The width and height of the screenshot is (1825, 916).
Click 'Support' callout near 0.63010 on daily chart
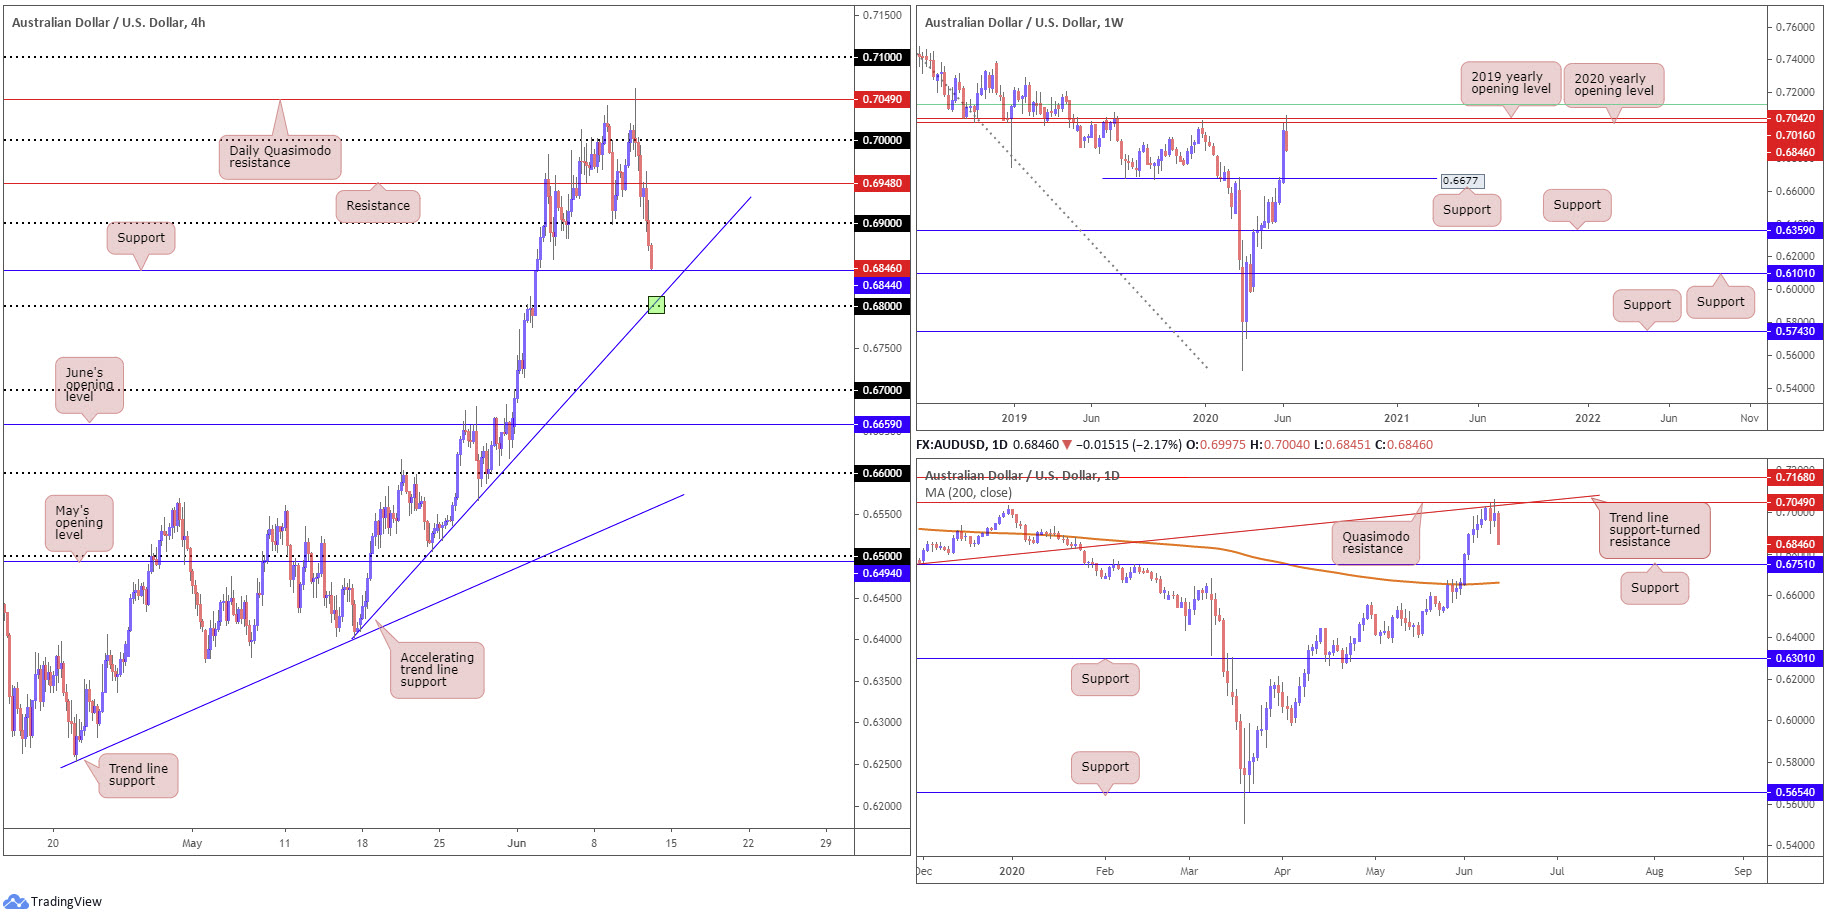1105,679
